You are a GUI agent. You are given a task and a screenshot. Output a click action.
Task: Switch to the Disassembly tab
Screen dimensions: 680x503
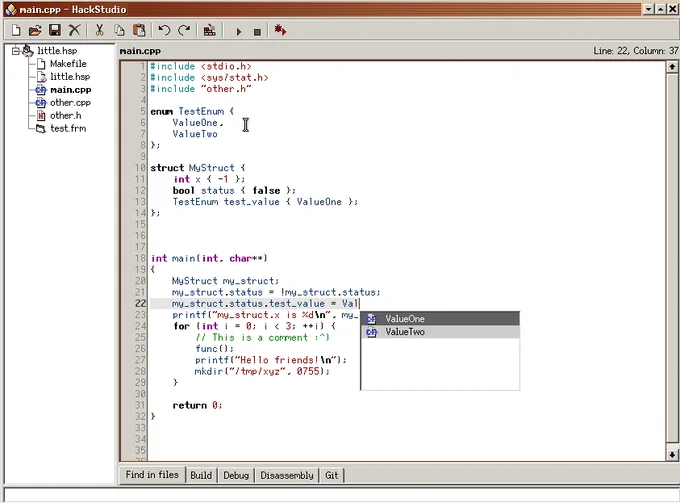pos(287,475)
